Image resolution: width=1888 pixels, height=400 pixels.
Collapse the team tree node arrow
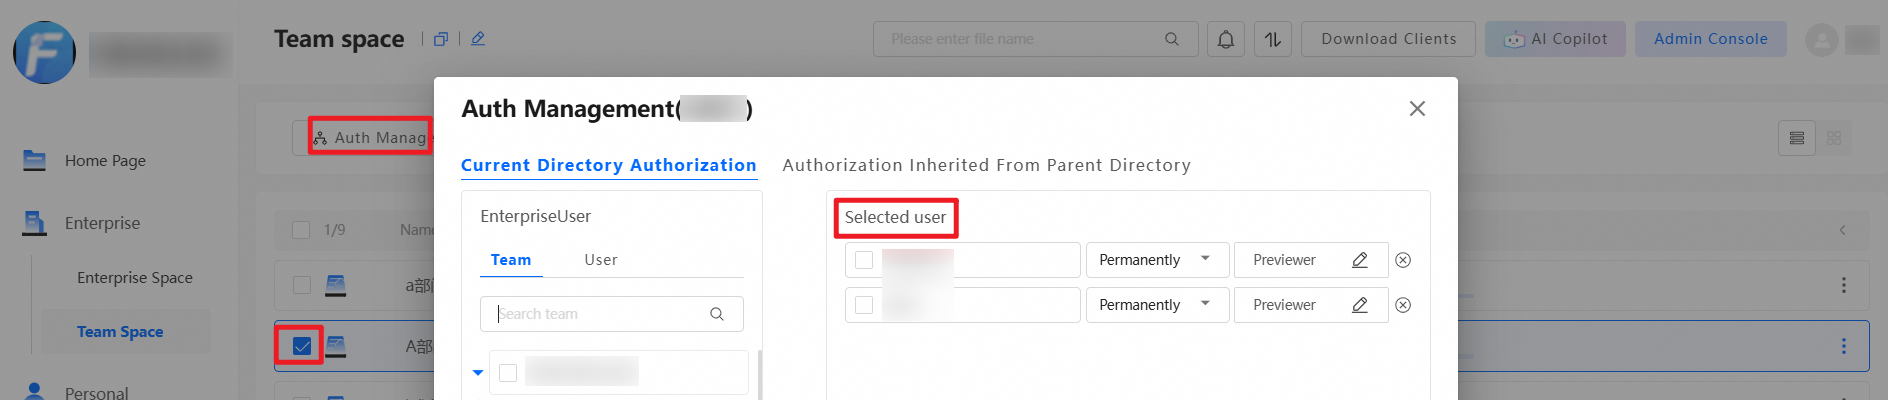pyautogui.click(x=478, y=373)
